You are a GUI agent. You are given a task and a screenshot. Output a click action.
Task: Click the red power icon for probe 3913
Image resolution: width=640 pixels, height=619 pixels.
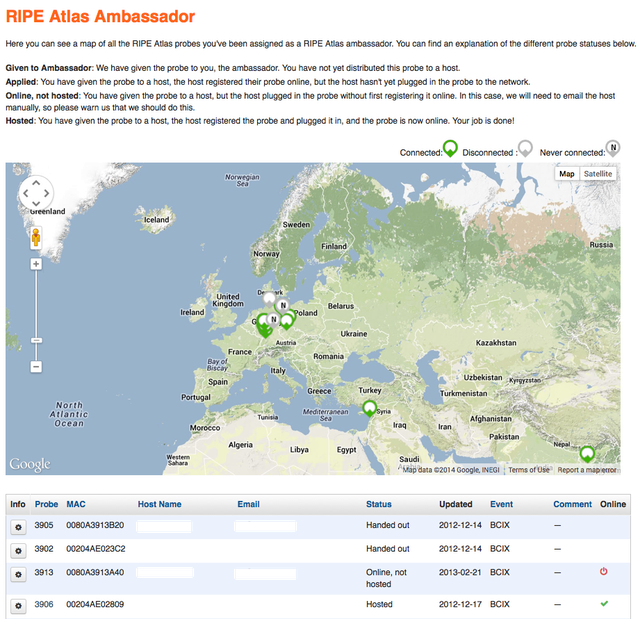(x=603, y=571)
